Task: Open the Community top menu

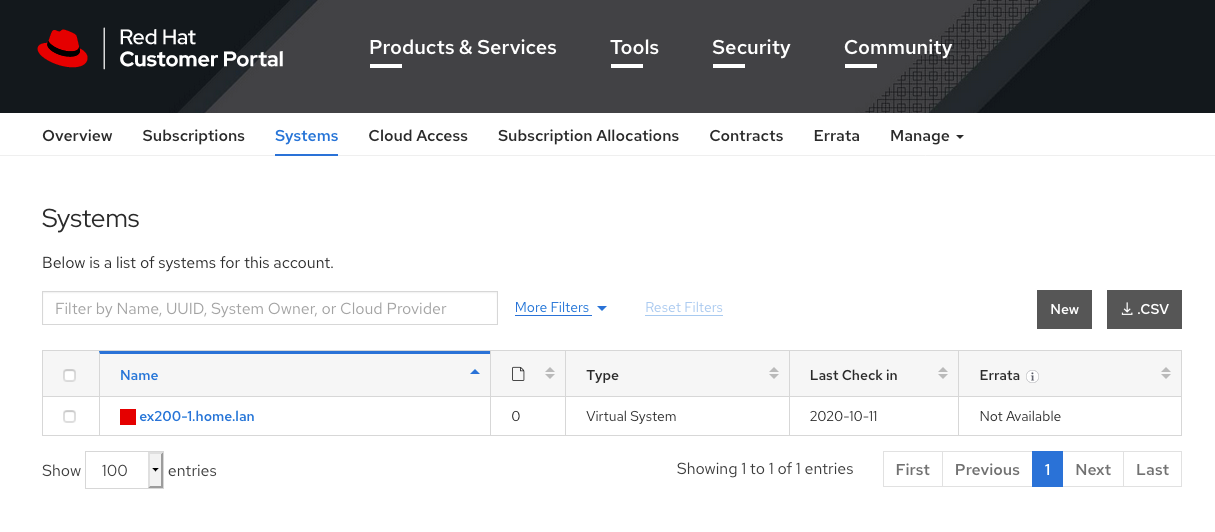Action: point(898,47)
